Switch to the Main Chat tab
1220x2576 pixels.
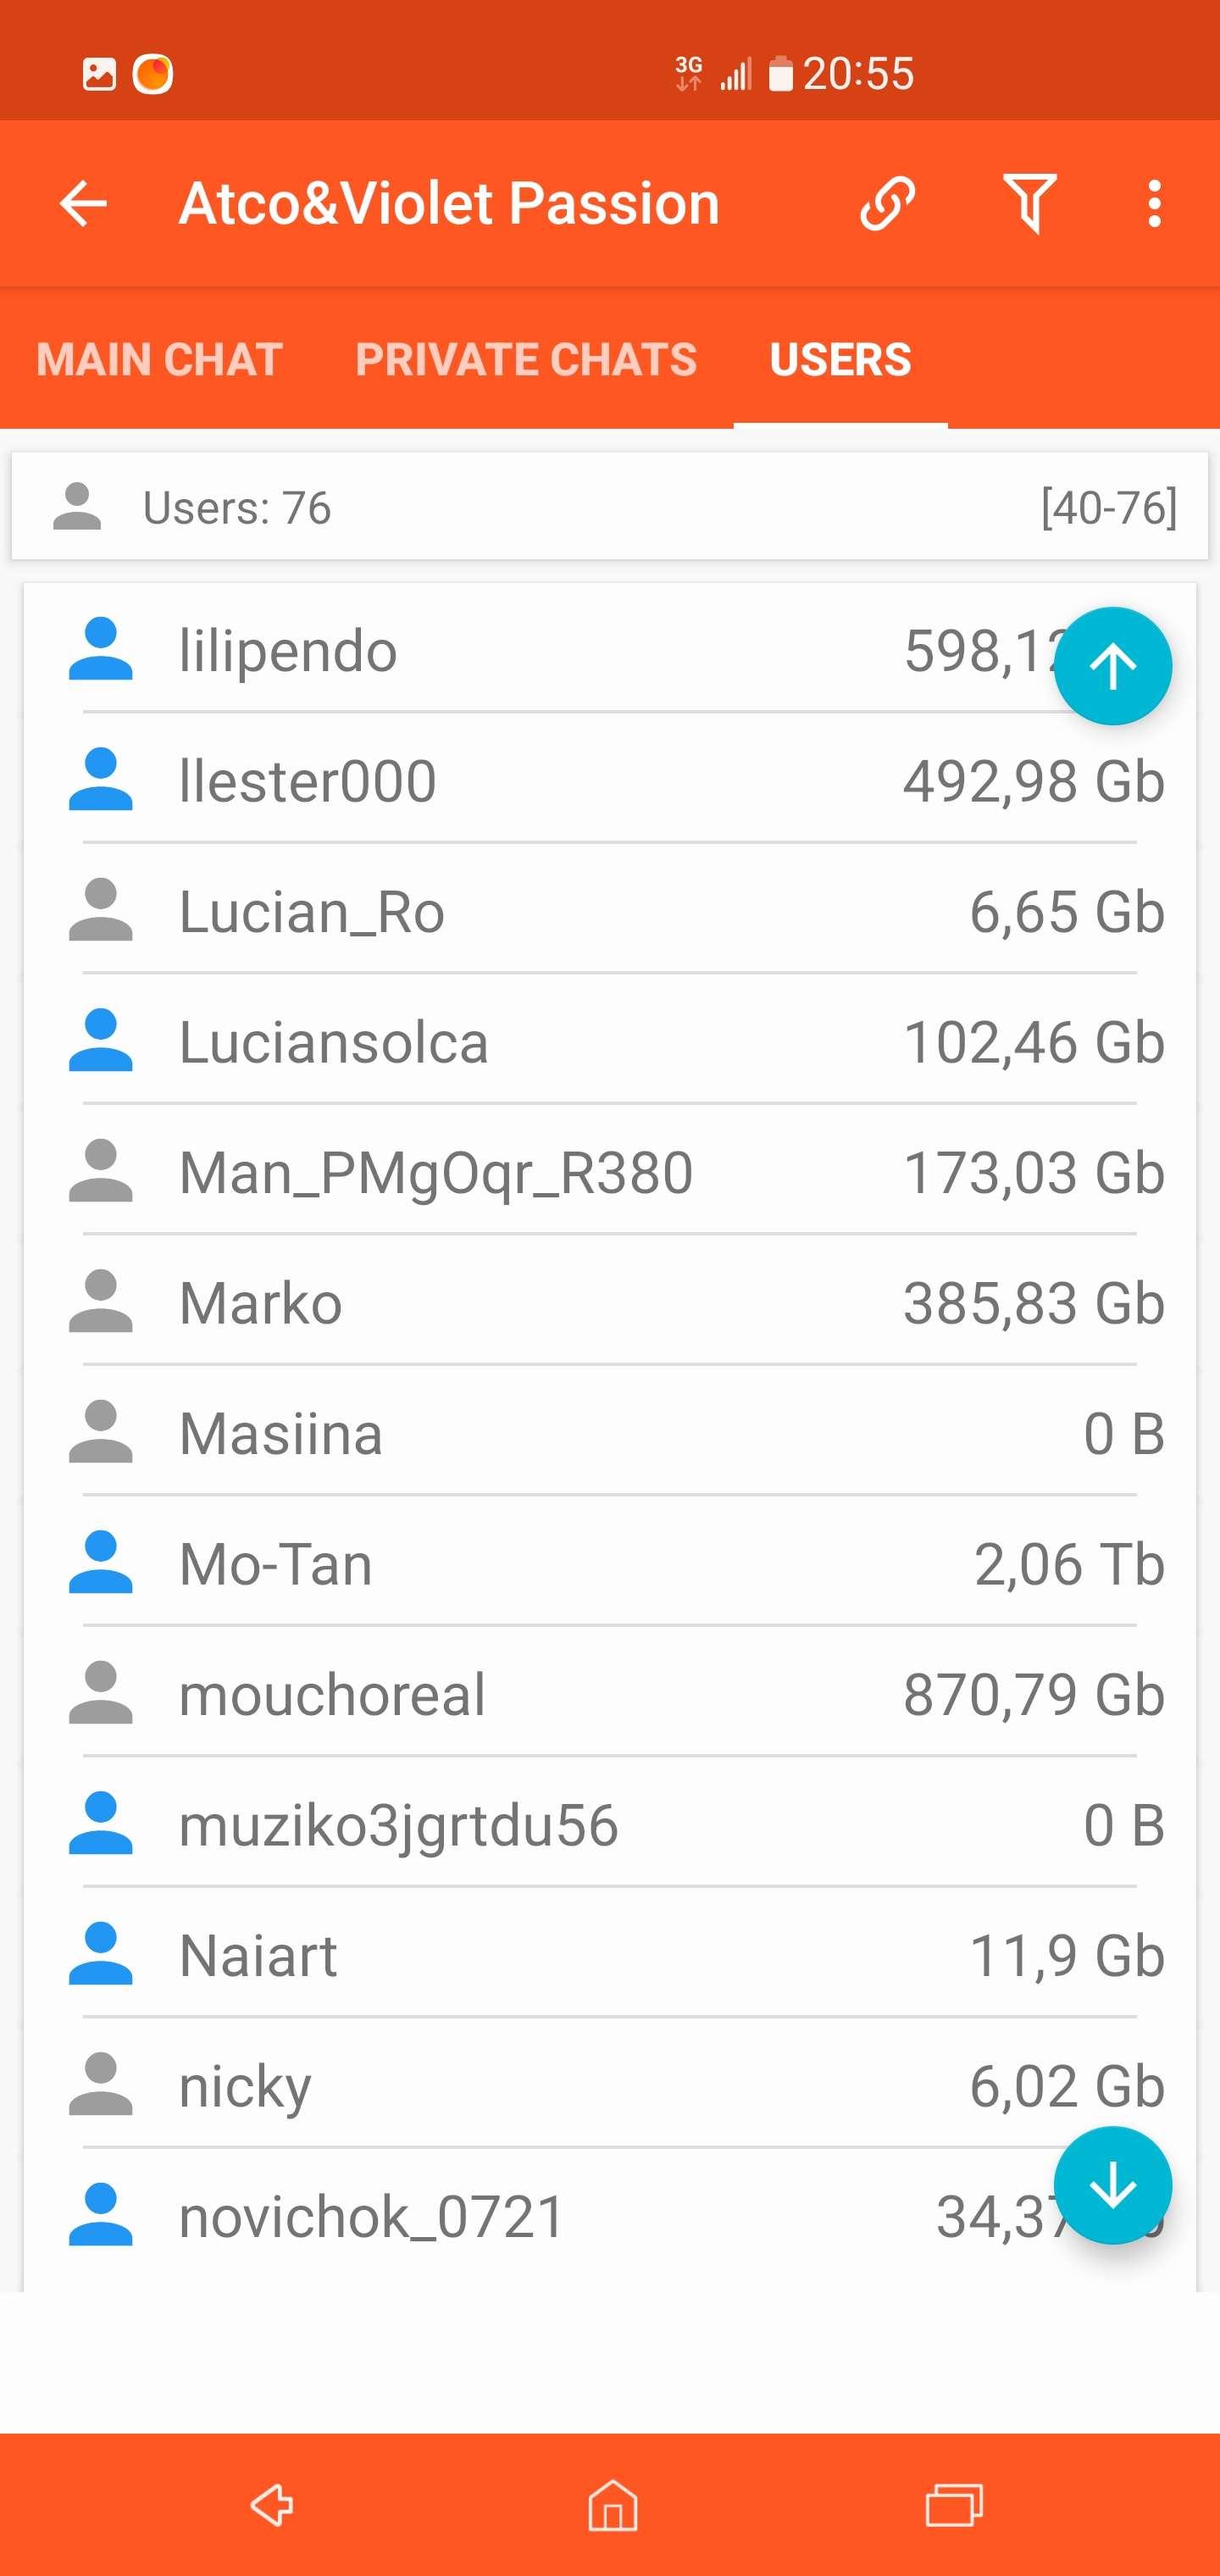click(x=159, y=360)
